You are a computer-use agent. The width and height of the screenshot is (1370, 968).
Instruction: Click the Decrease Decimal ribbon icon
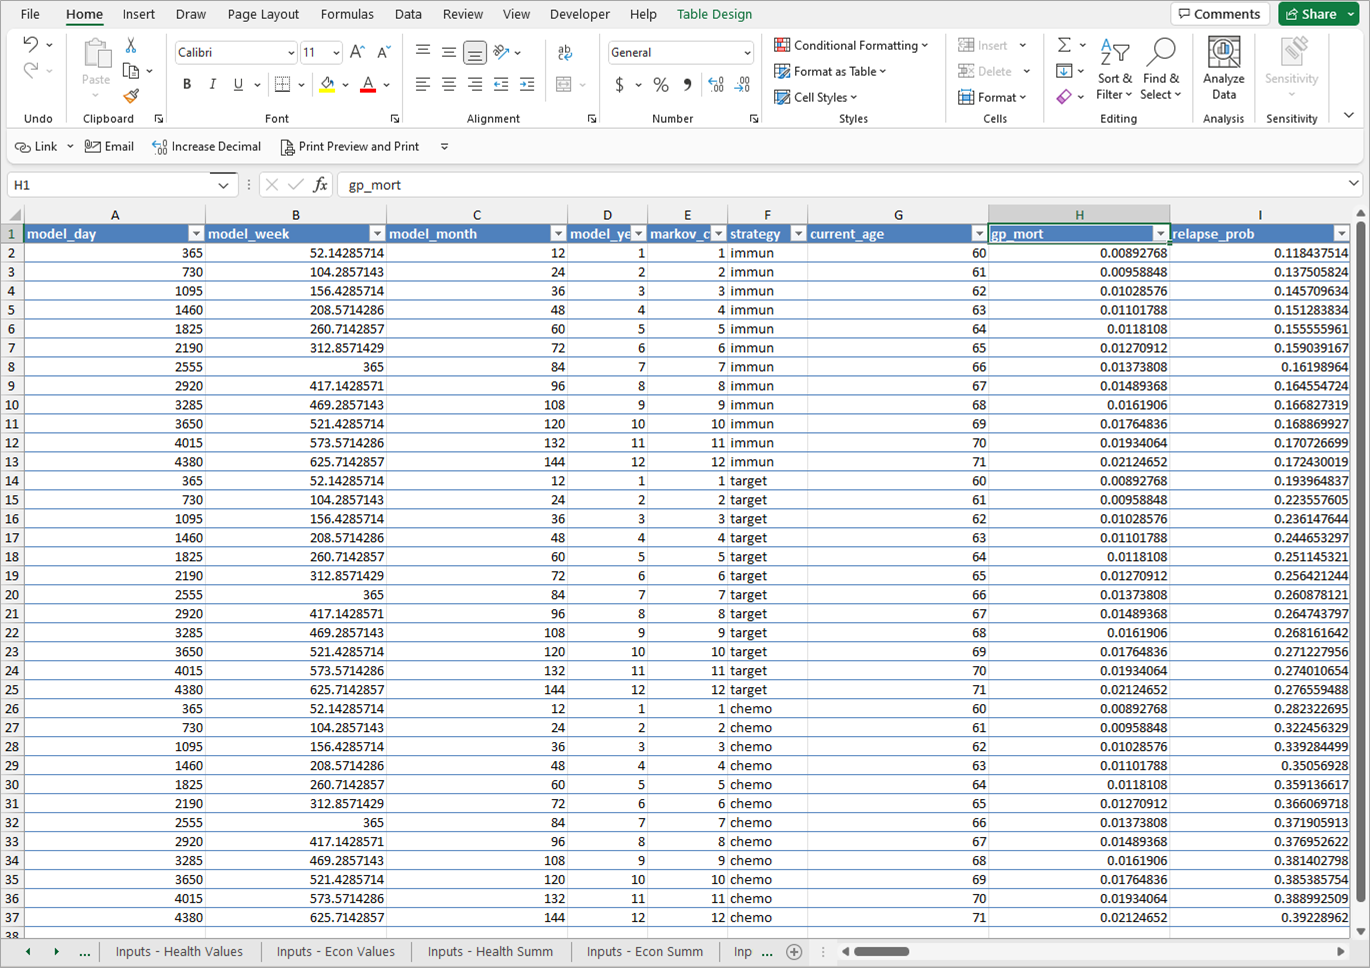(x=742, y=85)
